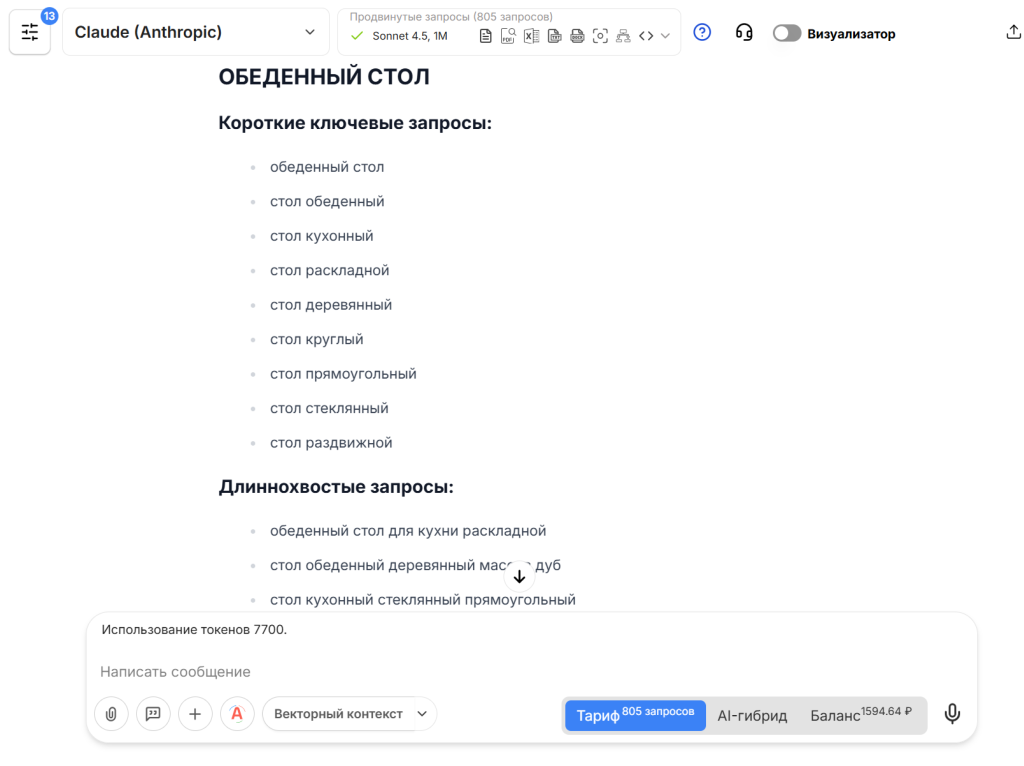The height and width of the screenshot is (766, 1024).
Task: Open the toolbar chevron for more export options
Action: (665, 35)
